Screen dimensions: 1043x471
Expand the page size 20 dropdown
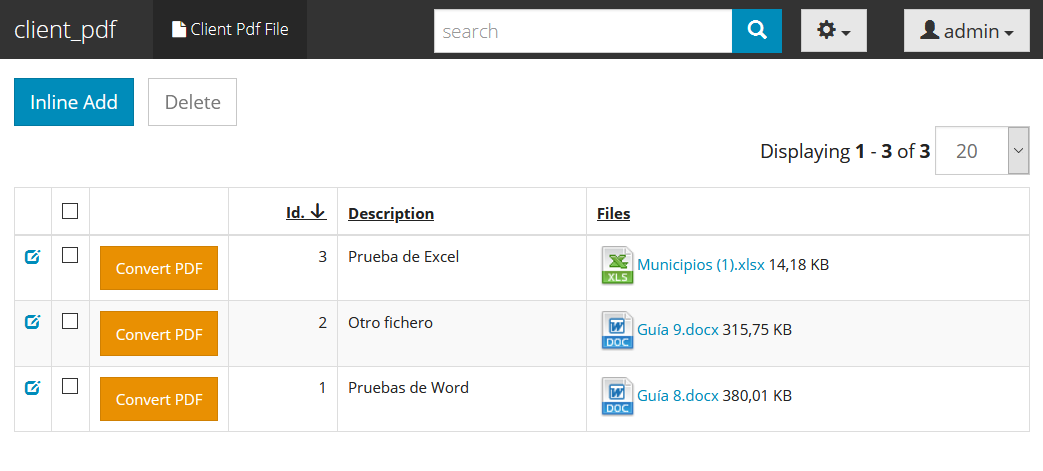coord(982,150)
